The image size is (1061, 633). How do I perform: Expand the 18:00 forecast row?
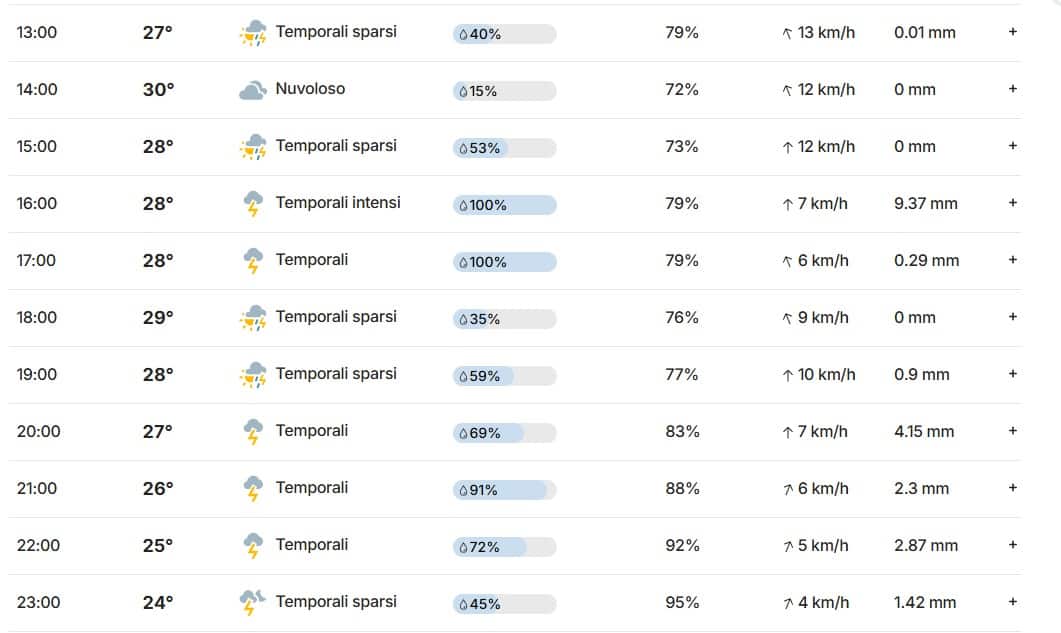[1013, 317]
